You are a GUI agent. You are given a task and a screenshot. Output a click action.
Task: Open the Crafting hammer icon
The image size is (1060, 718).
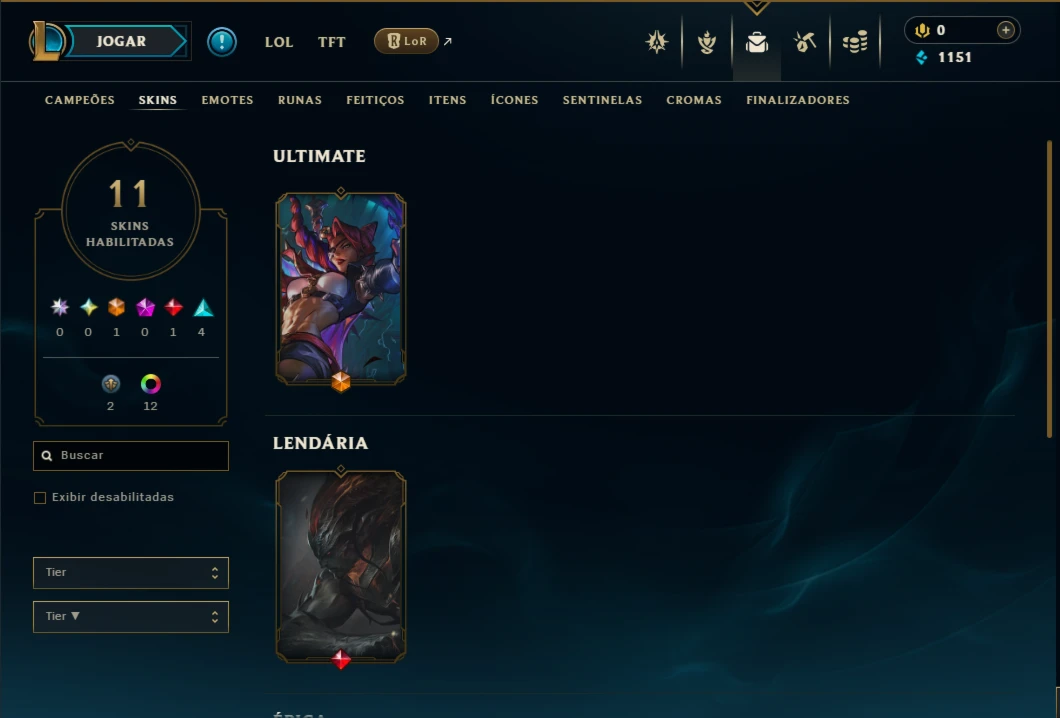point(804,43)
